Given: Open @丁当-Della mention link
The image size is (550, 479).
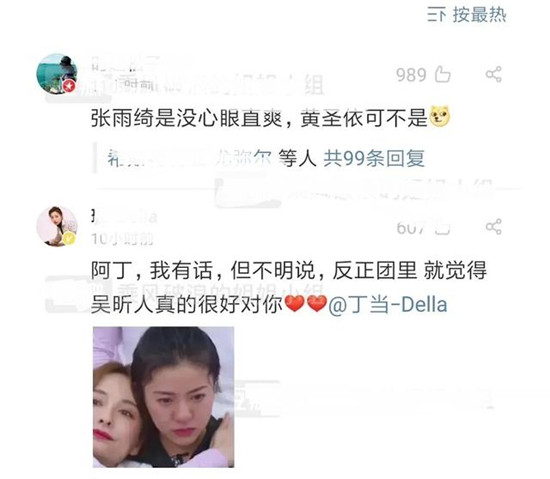Looking at the screenshot, I should 388,304.
